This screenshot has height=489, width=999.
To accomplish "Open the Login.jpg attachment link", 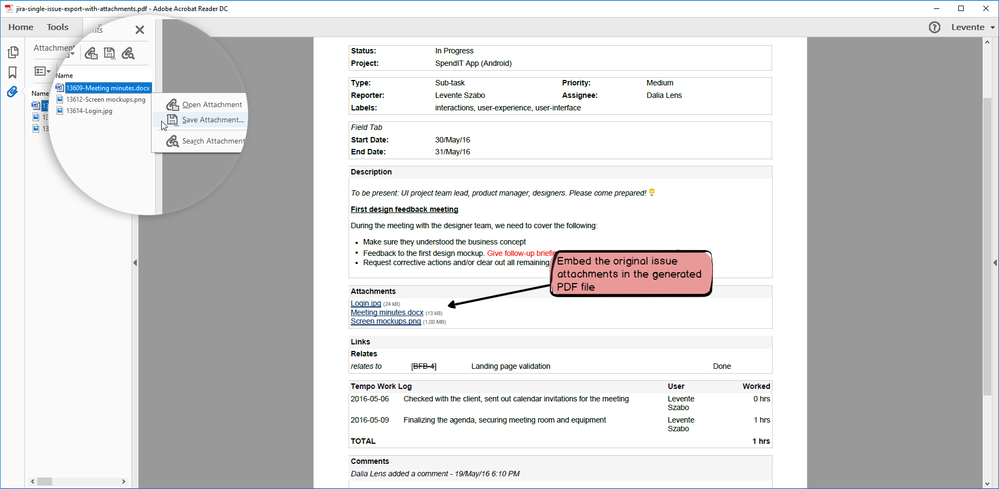I will [366, 304].
